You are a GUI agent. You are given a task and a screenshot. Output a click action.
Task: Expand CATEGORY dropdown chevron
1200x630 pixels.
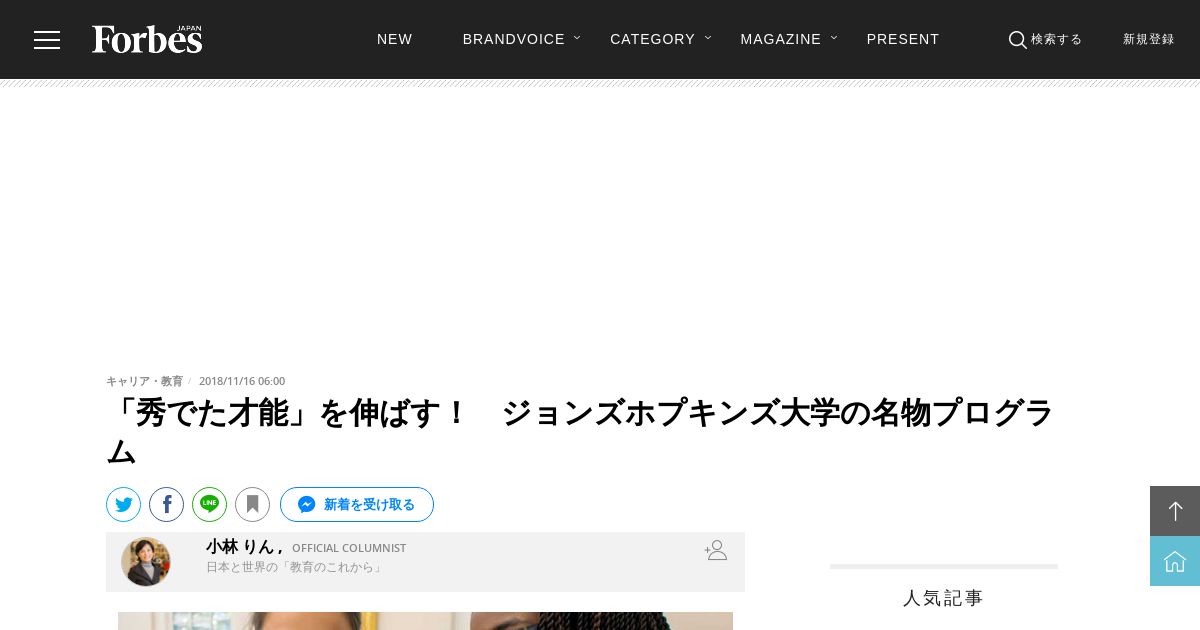708,38
